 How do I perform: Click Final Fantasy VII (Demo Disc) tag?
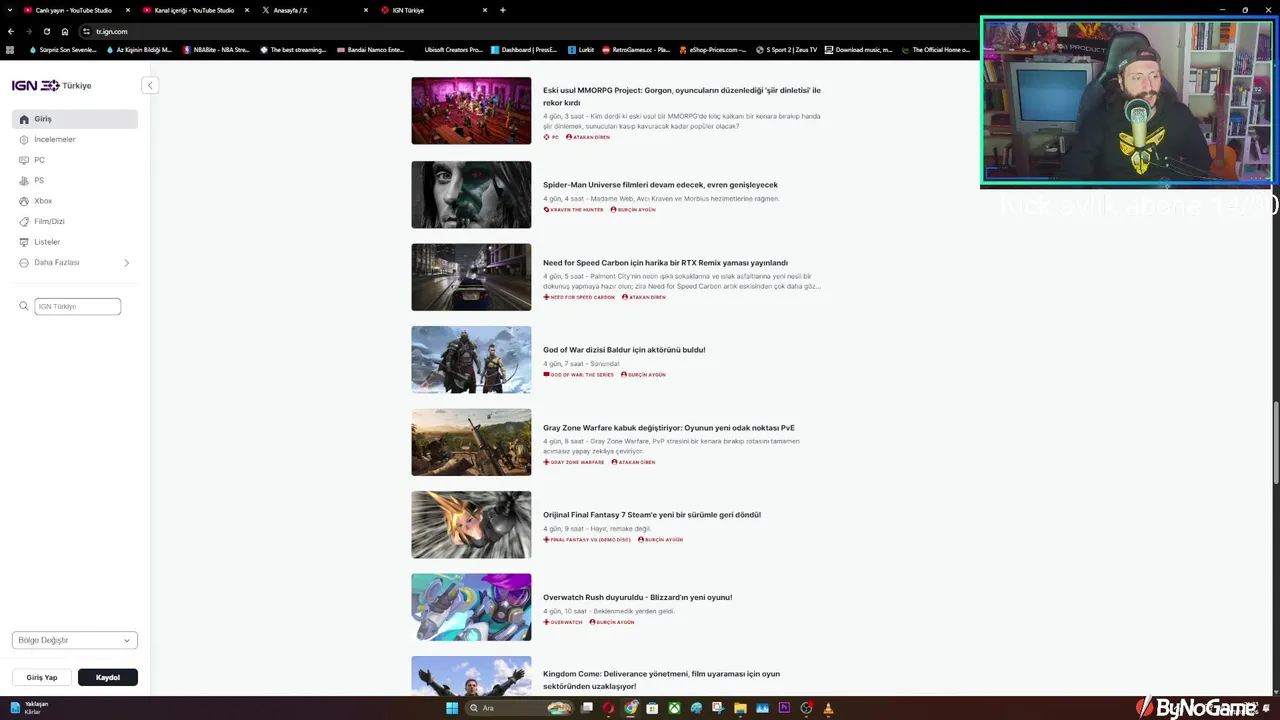pyautogui.click(x=587, y=540)
